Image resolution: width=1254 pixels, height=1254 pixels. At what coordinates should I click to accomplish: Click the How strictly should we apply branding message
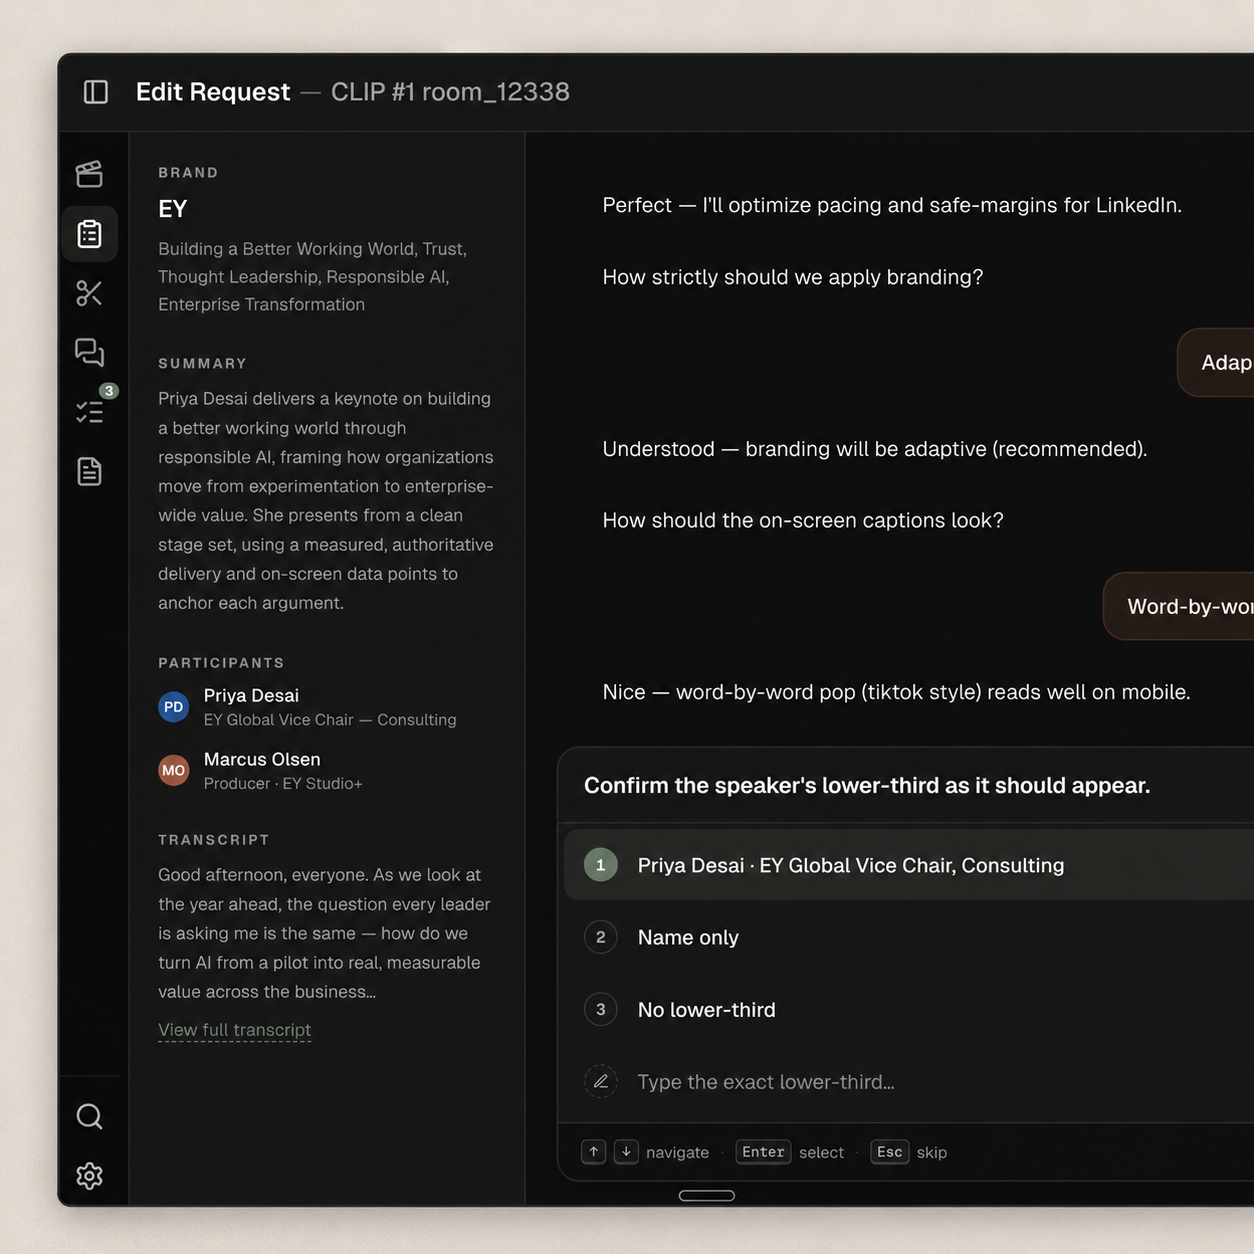[793, 277]
